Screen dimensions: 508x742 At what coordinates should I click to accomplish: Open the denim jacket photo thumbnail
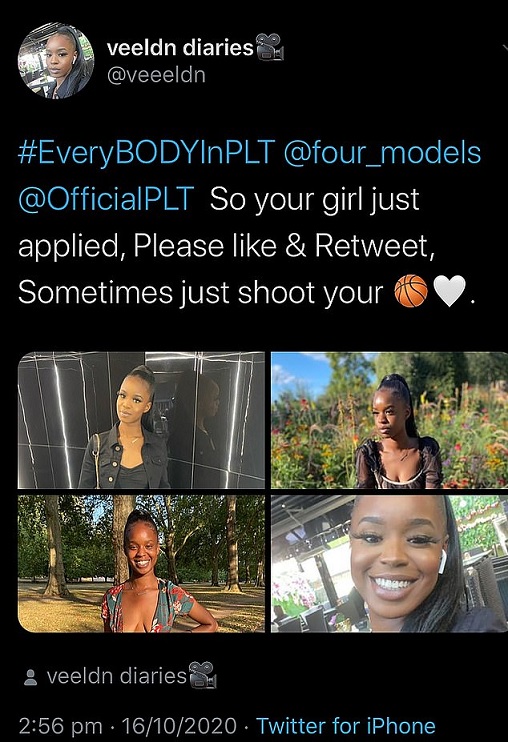click(141, 420)
